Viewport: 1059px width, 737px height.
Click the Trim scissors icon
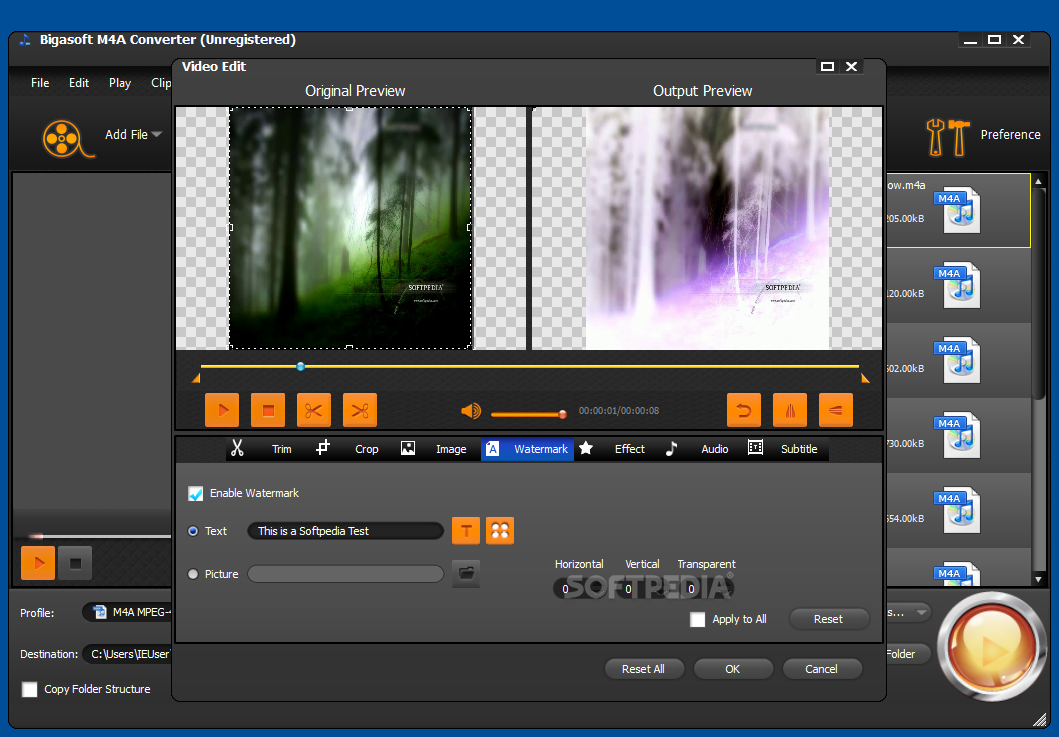[237, 448]
